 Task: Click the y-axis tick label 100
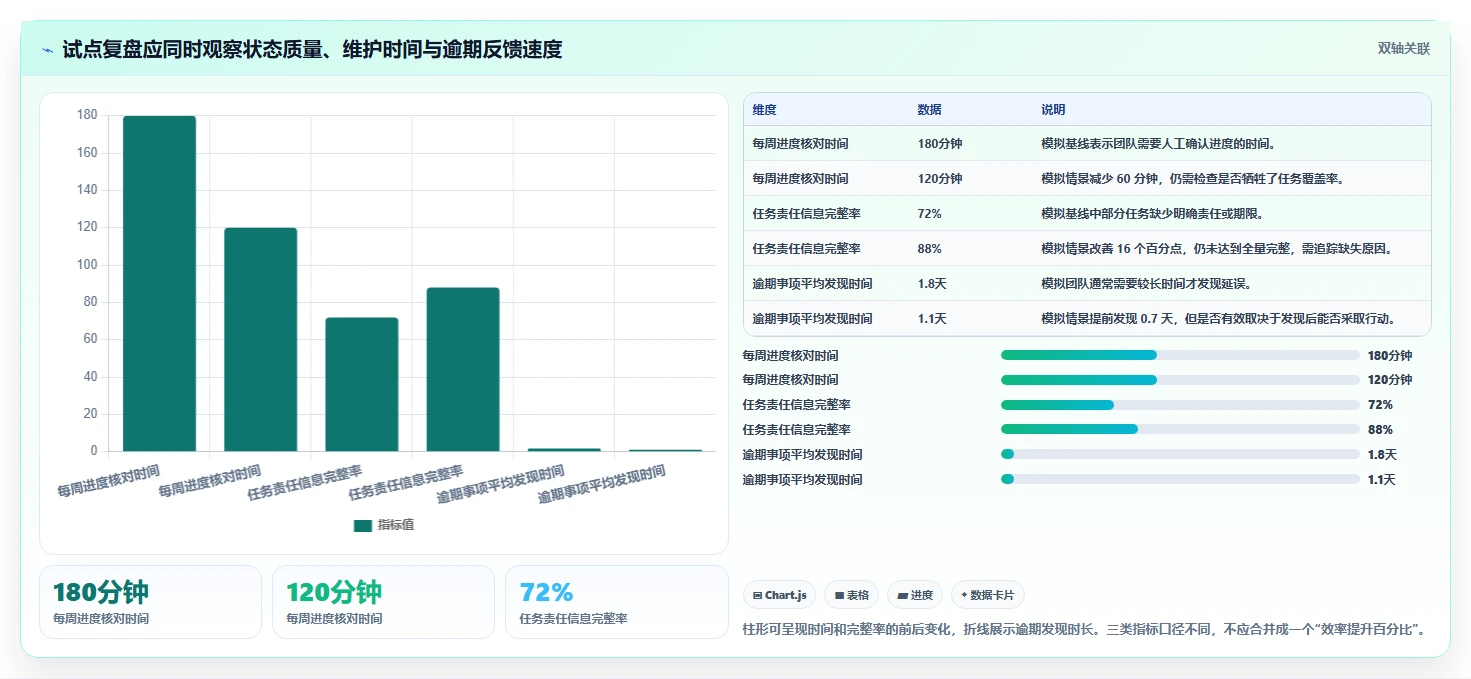(x=87, y=265)
